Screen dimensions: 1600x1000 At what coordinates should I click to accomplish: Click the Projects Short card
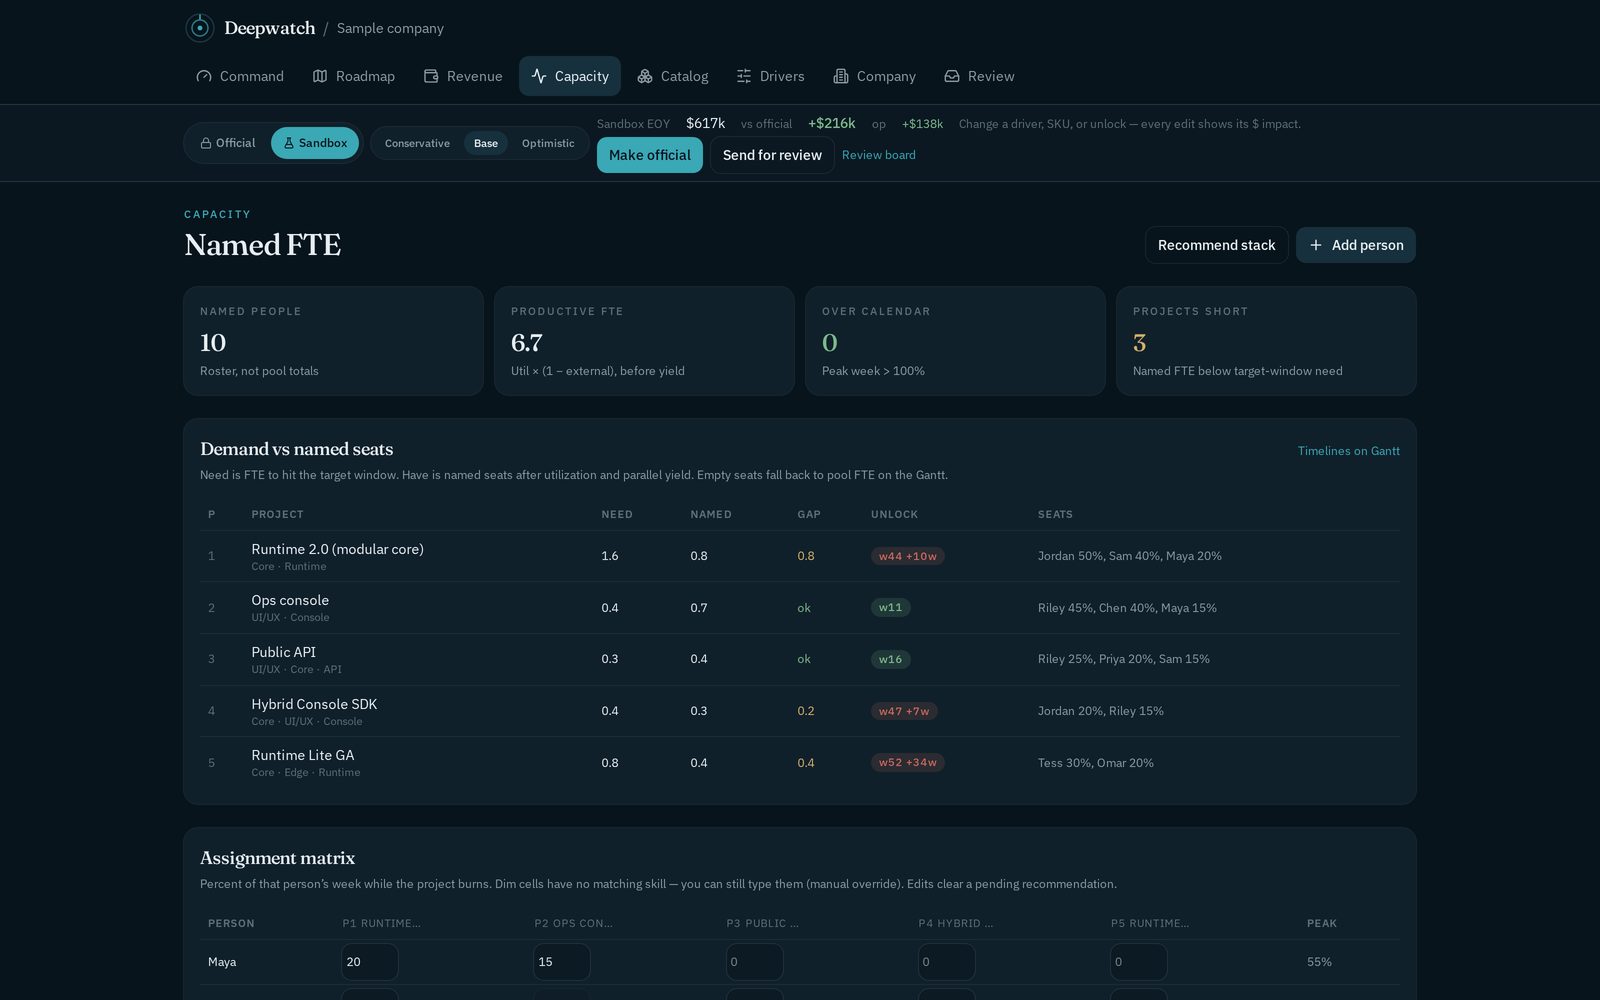tap(1266, 341)
